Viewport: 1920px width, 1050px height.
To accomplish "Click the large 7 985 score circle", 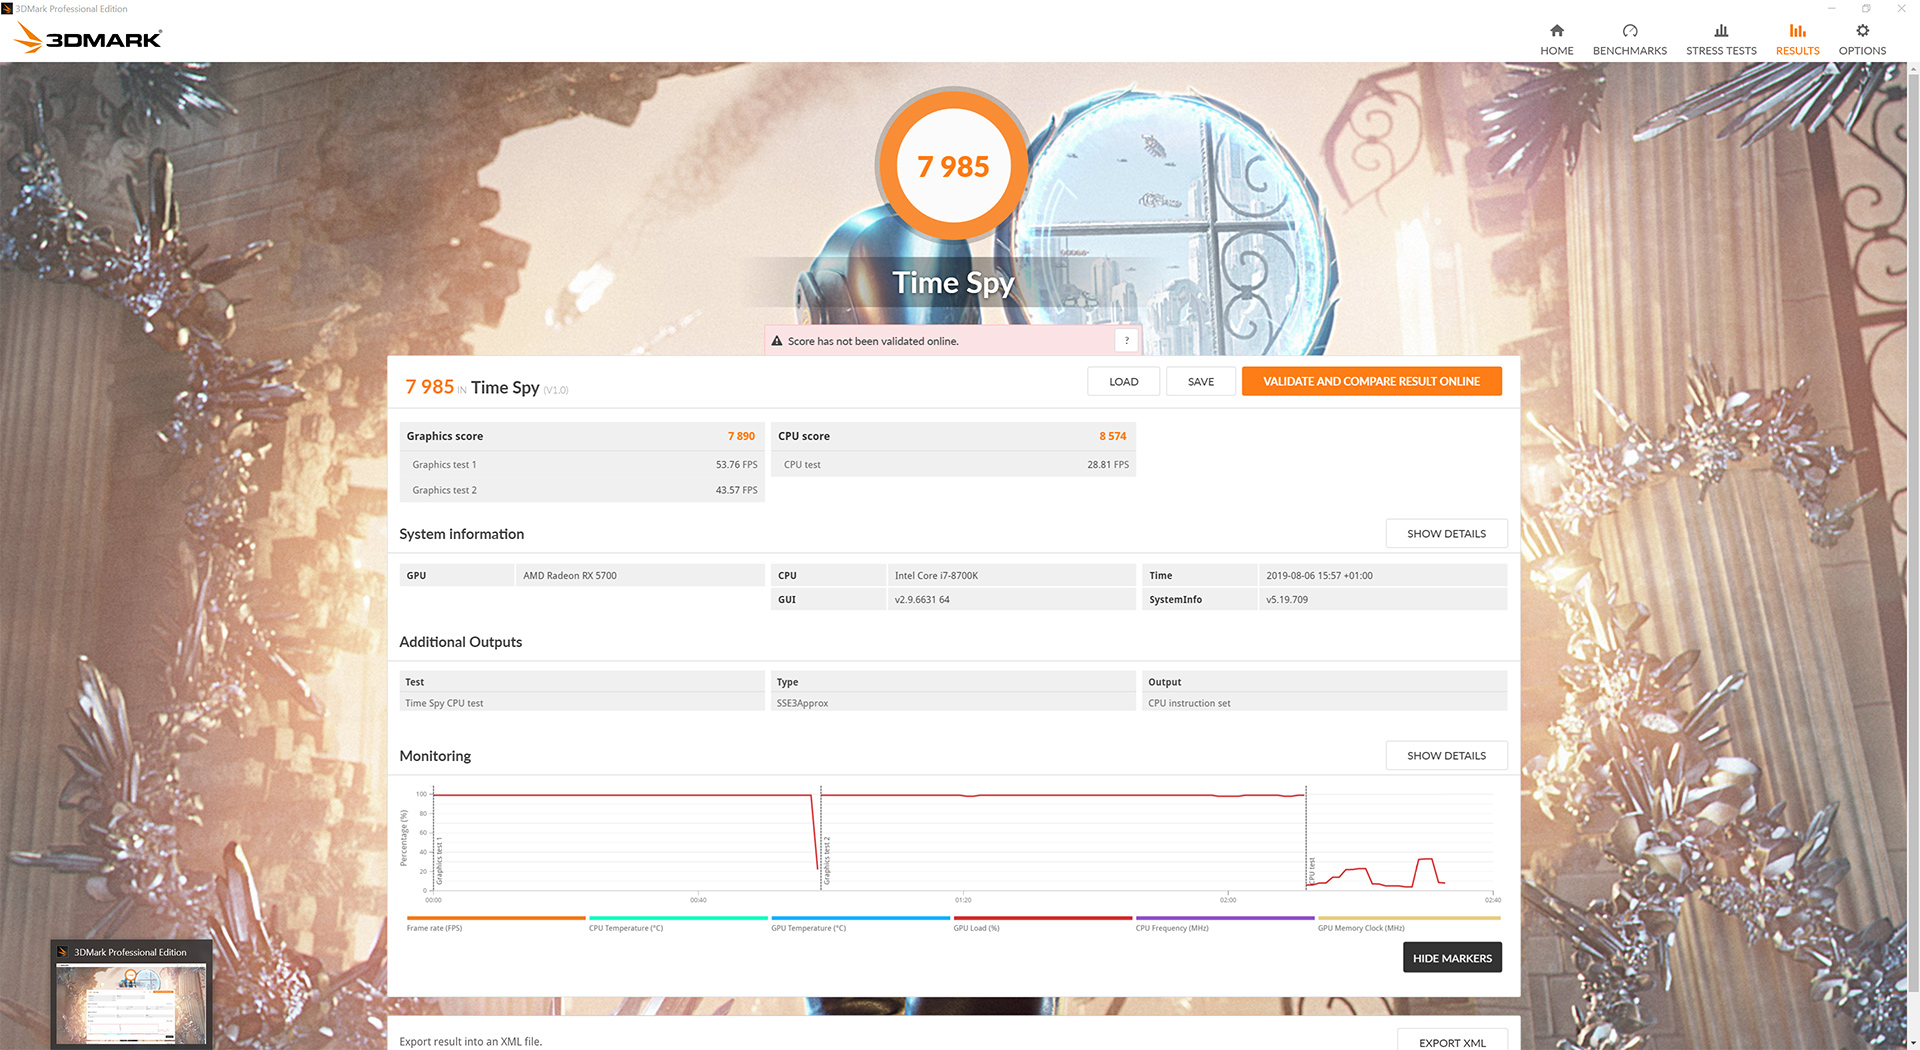I will tap(953, 166).
